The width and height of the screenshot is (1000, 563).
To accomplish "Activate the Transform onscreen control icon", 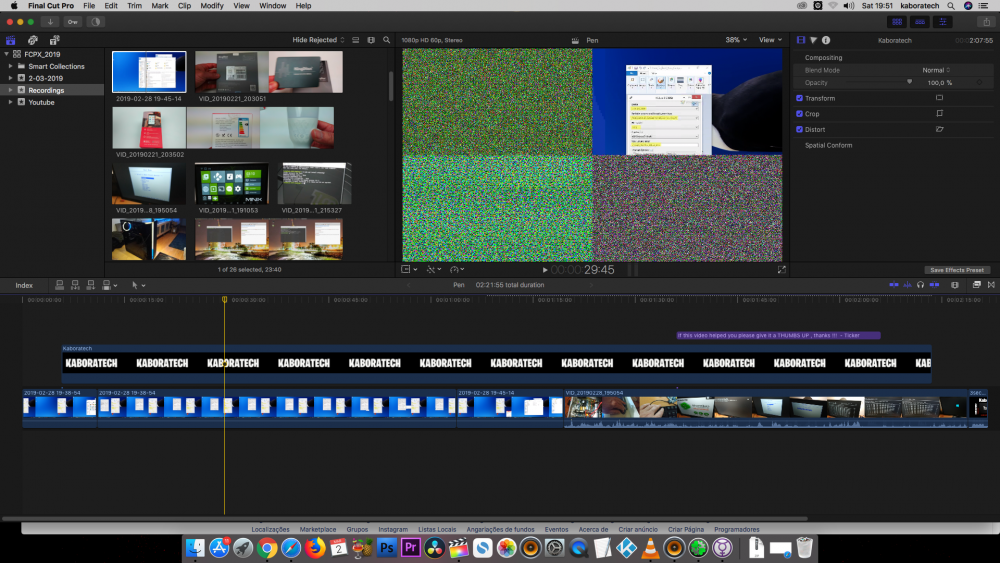I will (x=939, y=98).
